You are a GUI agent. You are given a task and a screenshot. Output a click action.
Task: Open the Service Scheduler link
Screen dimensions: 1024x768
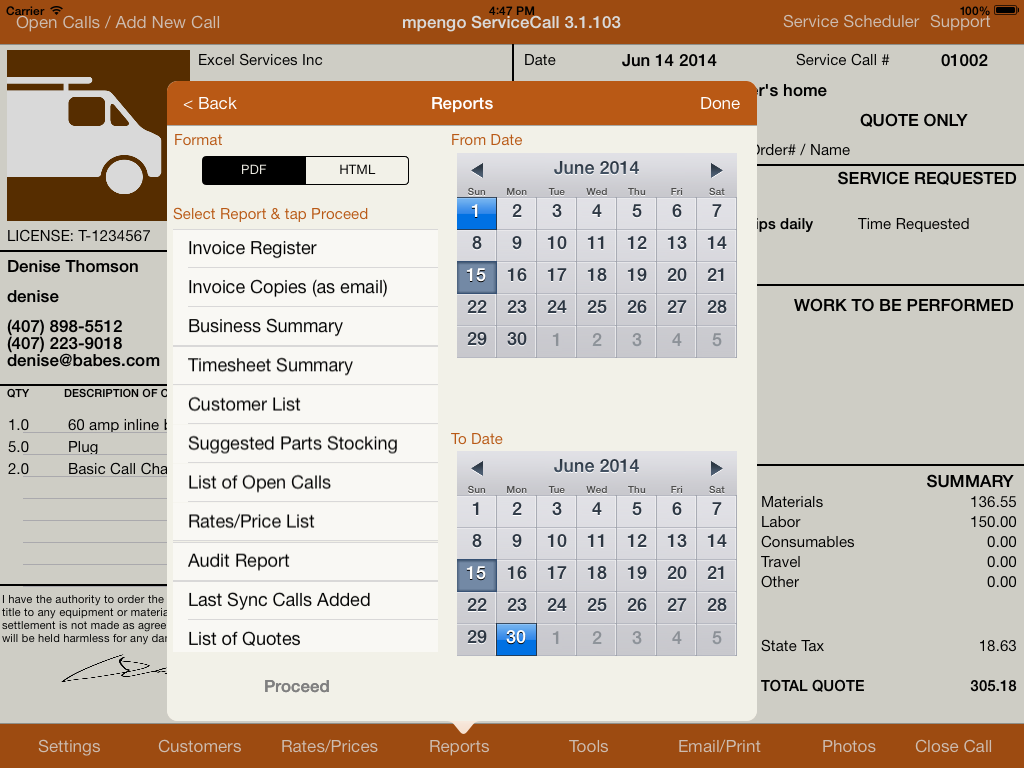click(850, 21)
